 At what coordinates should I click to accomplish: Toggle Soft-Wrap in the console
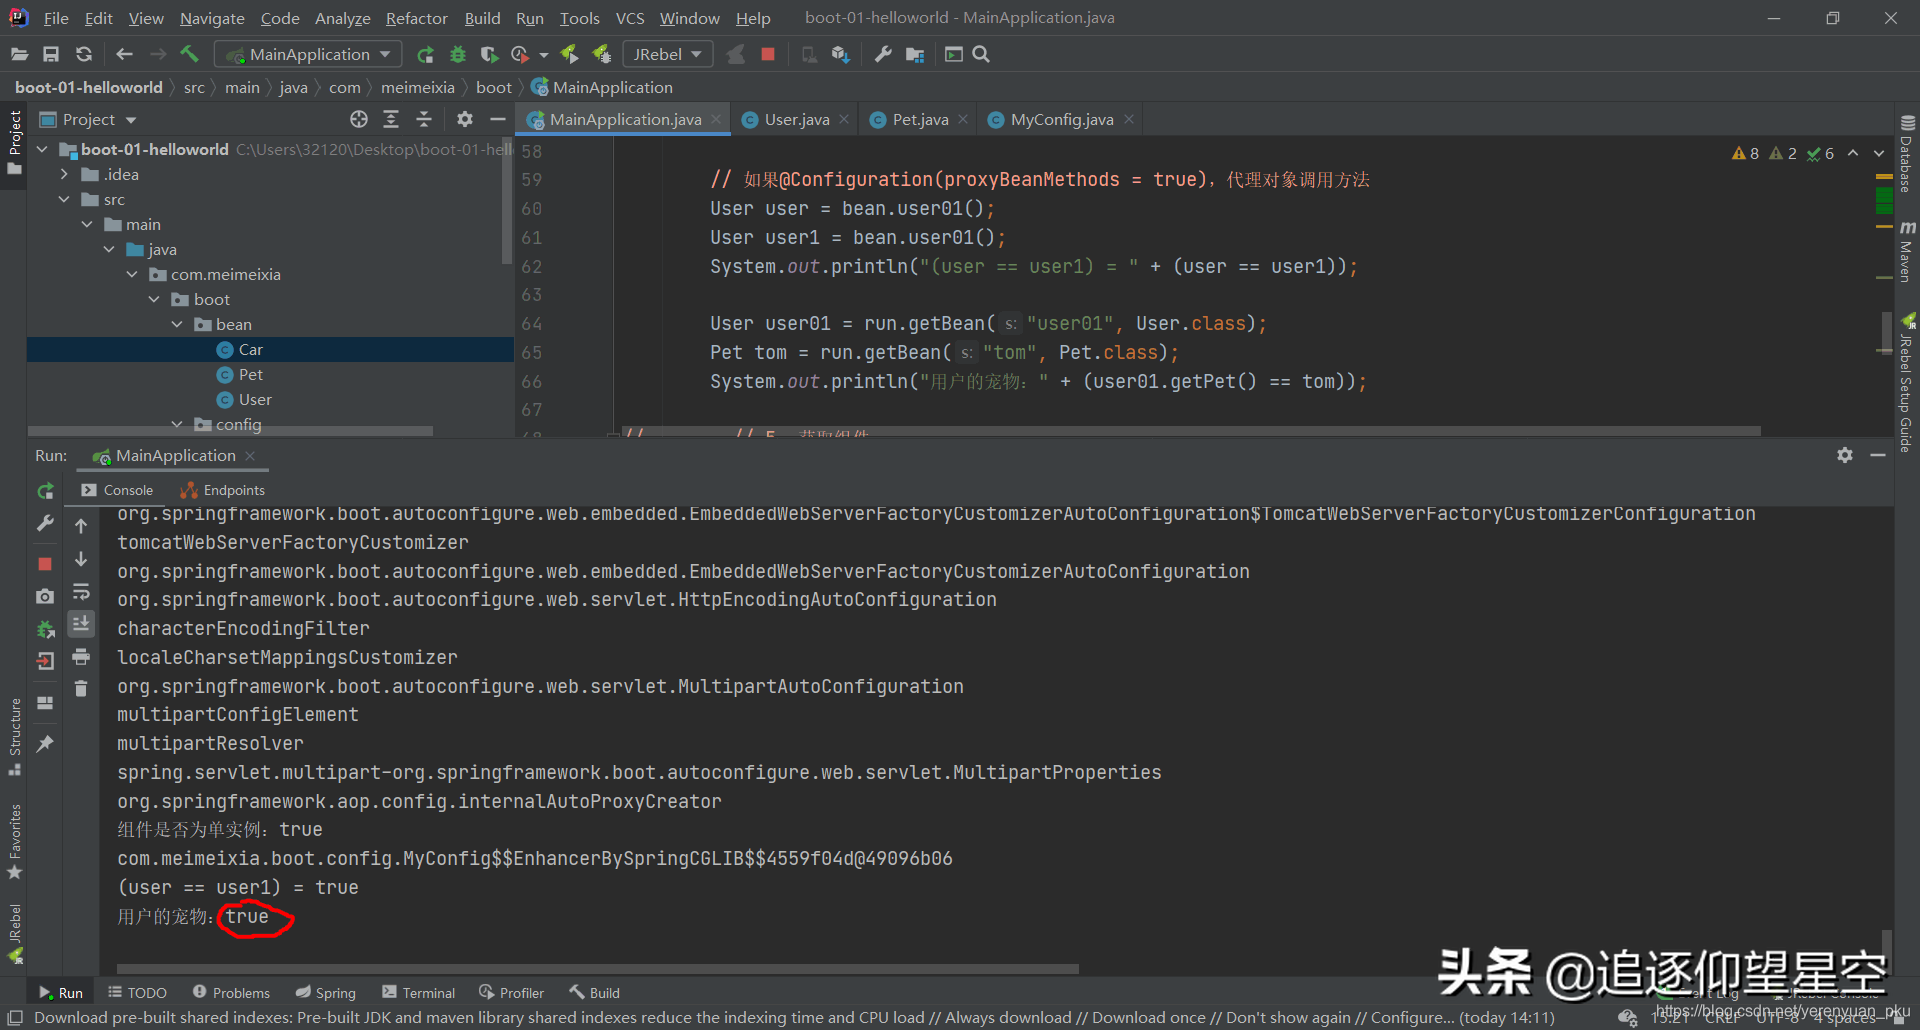pos(81,592)
